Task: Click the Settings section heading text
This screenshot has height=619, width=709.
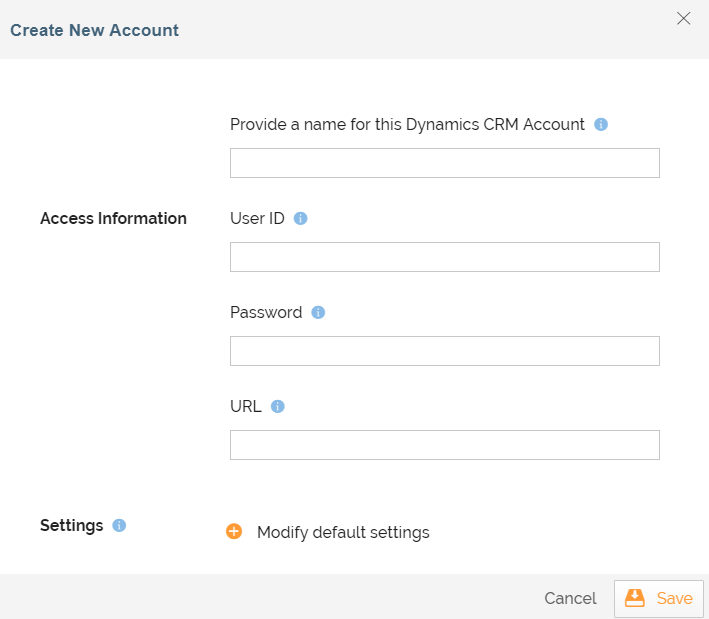Action: 72,525
